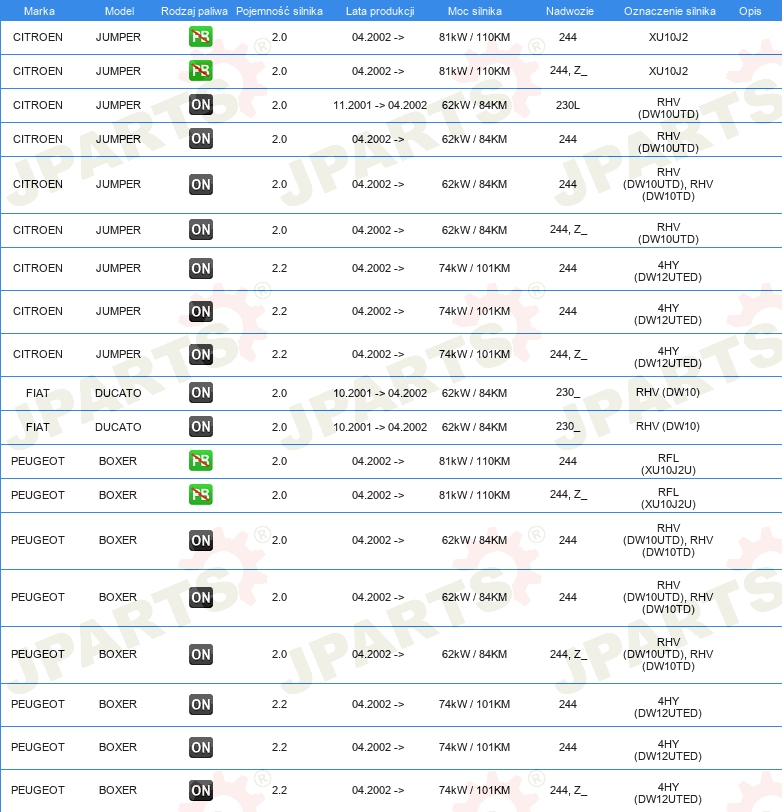Click 62kW / 84KM in Peugeot 244, Z_ row
The height and width of the screenshot is (812, 782).
click(x=474, y=654)
